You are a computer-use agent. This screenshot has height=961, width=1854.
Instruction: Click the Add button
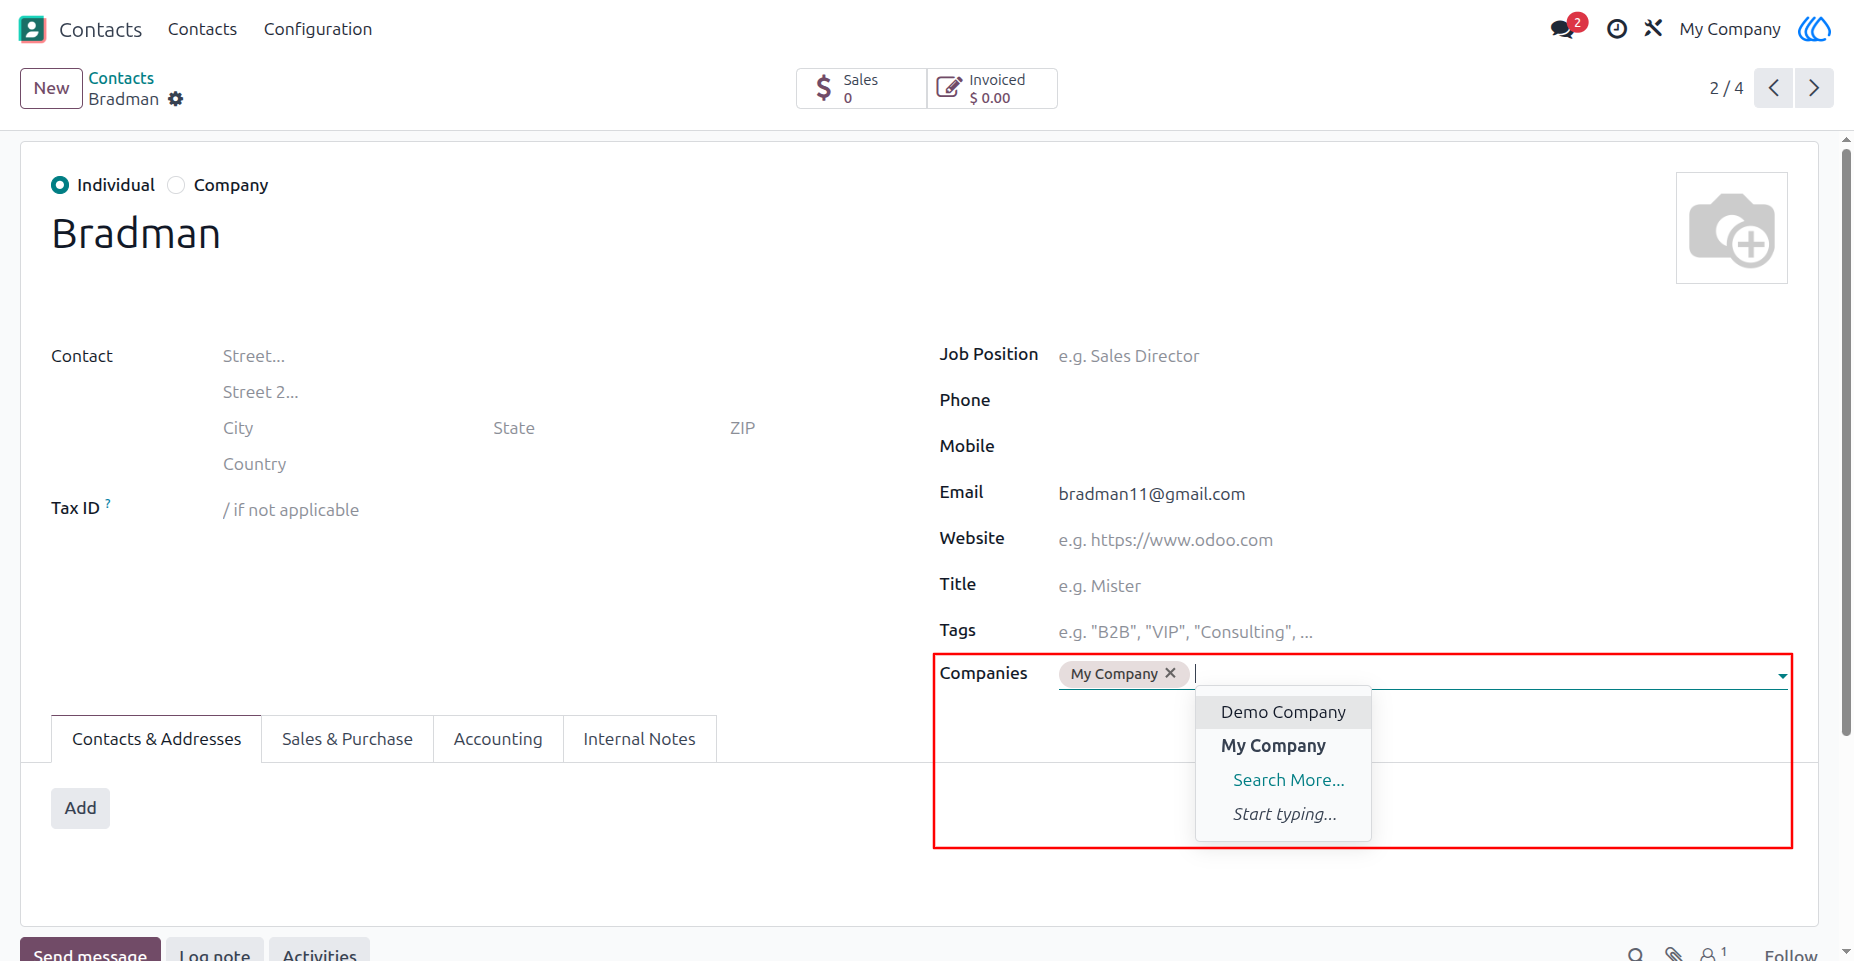pyautogui.click(x=80, y=808)
